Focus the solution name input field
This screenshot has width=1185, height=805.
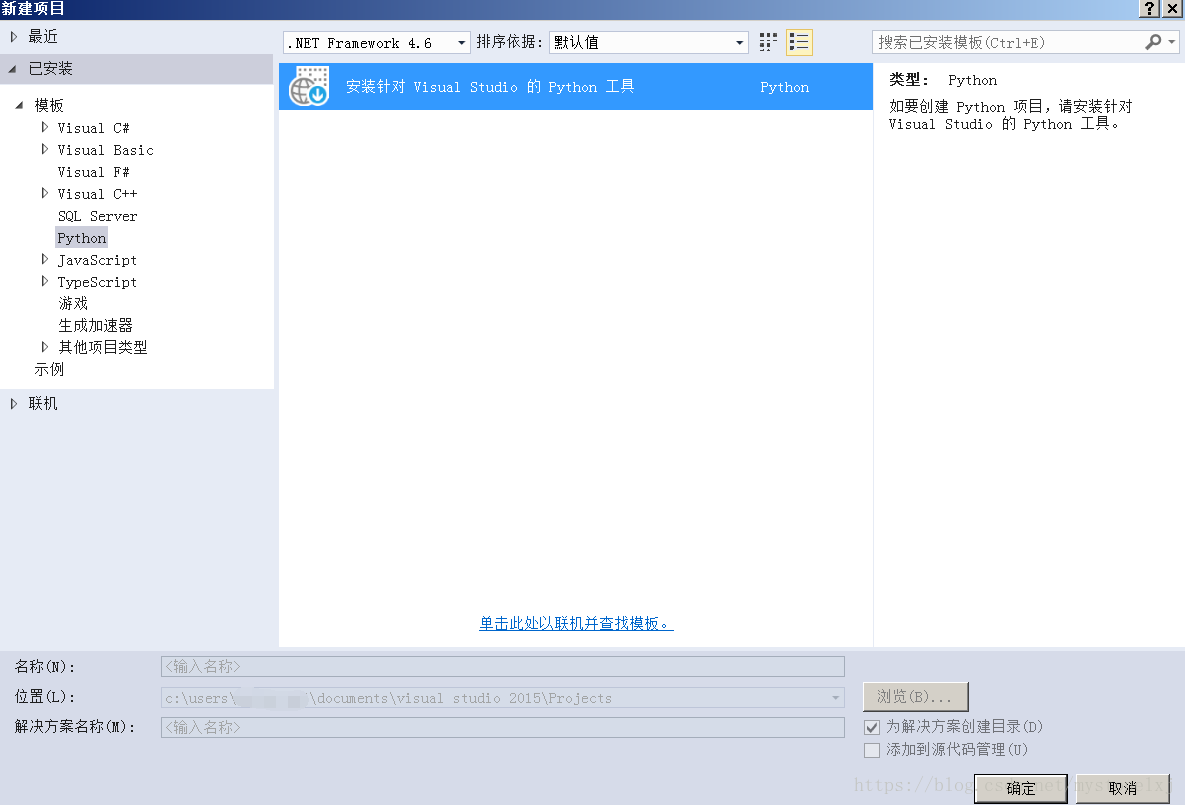(x=503, y=728)
